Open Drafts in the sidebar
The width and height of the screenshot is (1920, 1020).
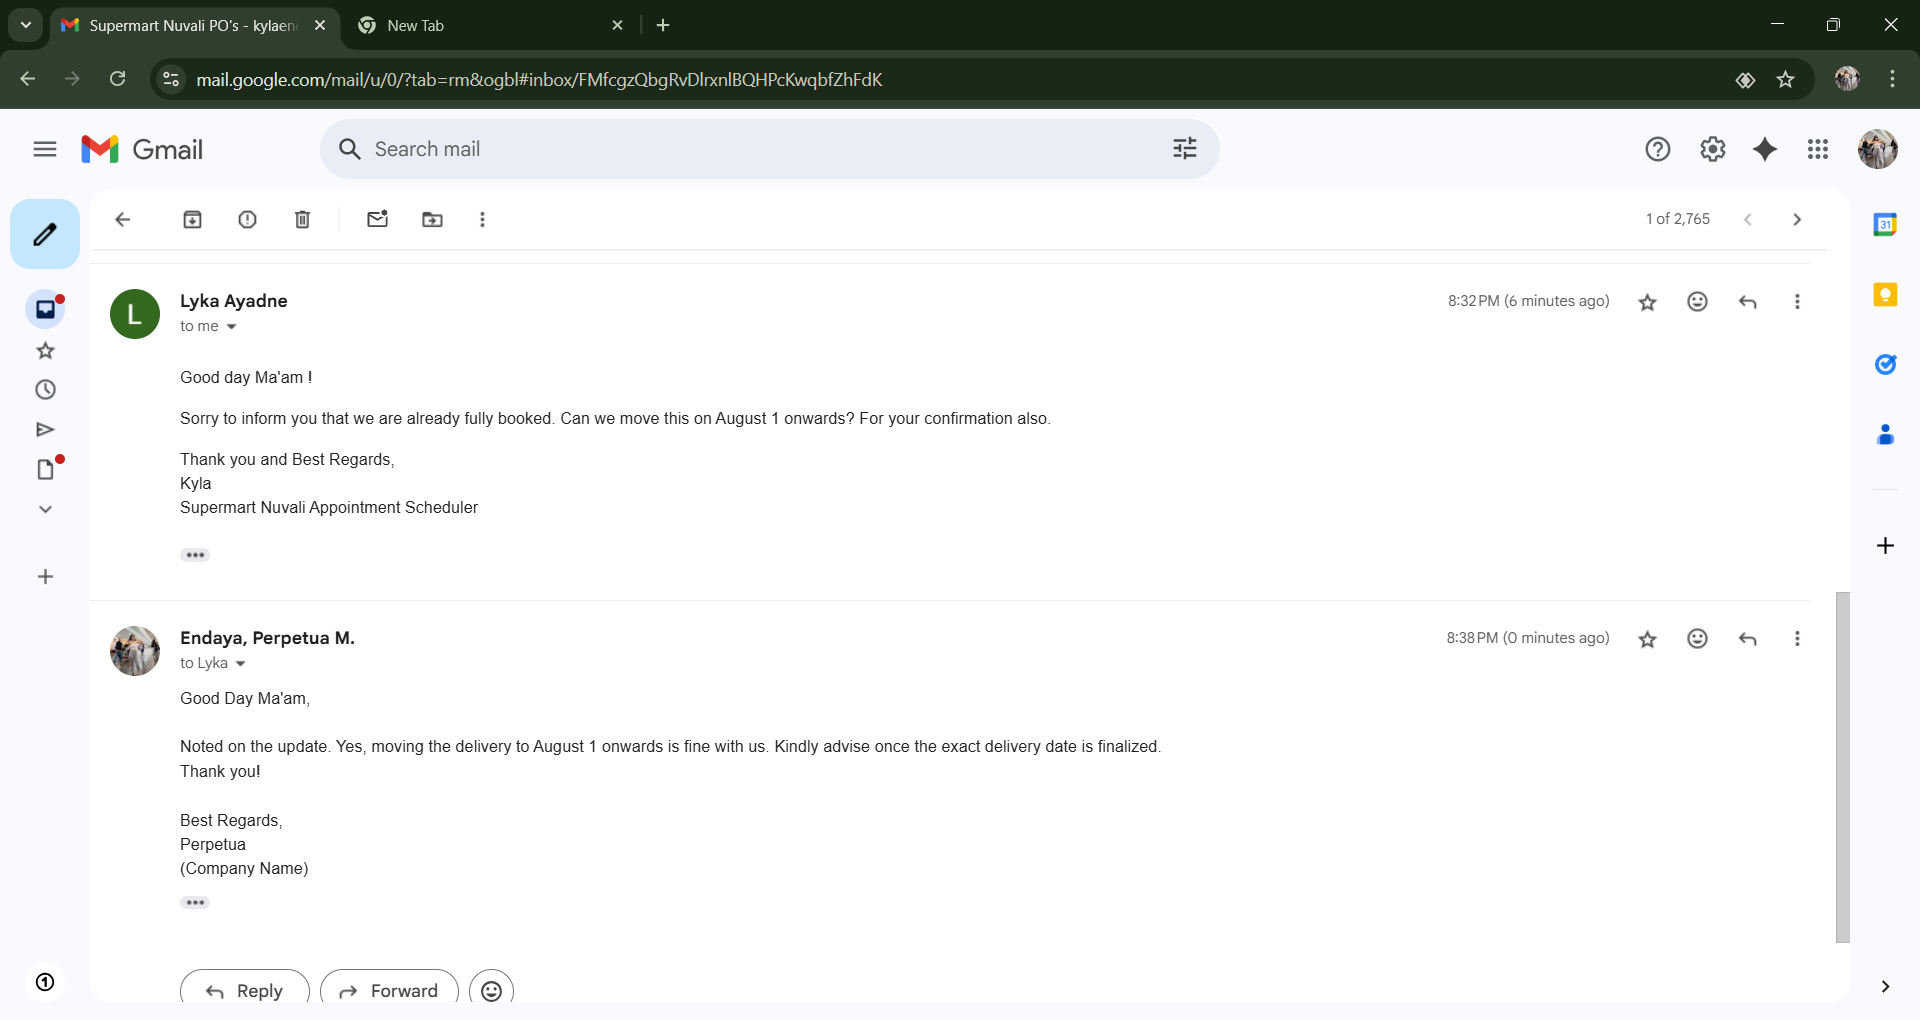point(45,469)
